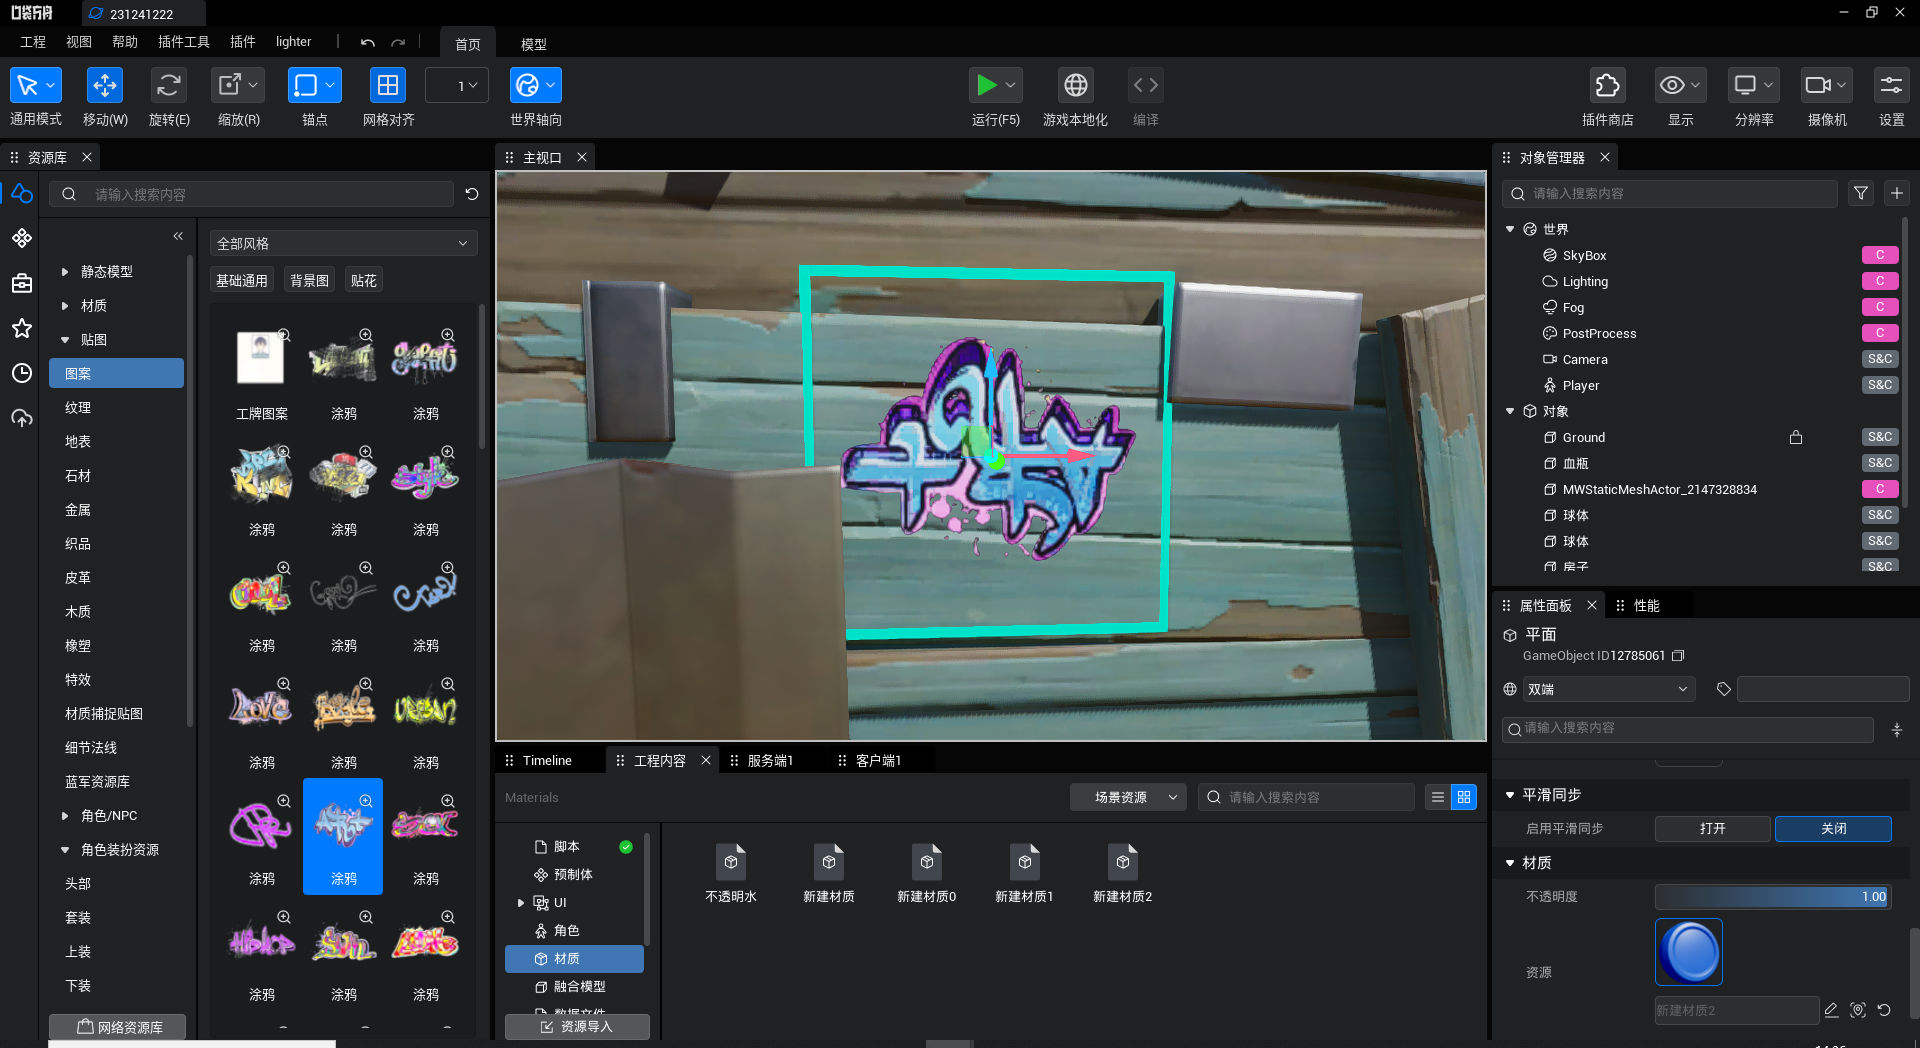This screenshot has width=1920, height=1048.
Task: Open the 插件商店 plugin store
Action: click(x=1608, y=86)
